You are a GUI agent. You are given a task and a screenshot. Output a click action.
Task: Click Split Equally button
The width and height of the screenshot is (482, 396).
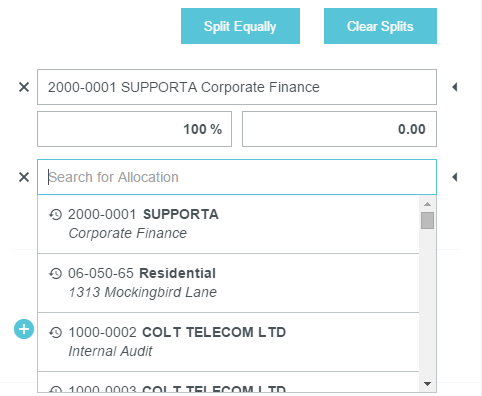(240, 26)
